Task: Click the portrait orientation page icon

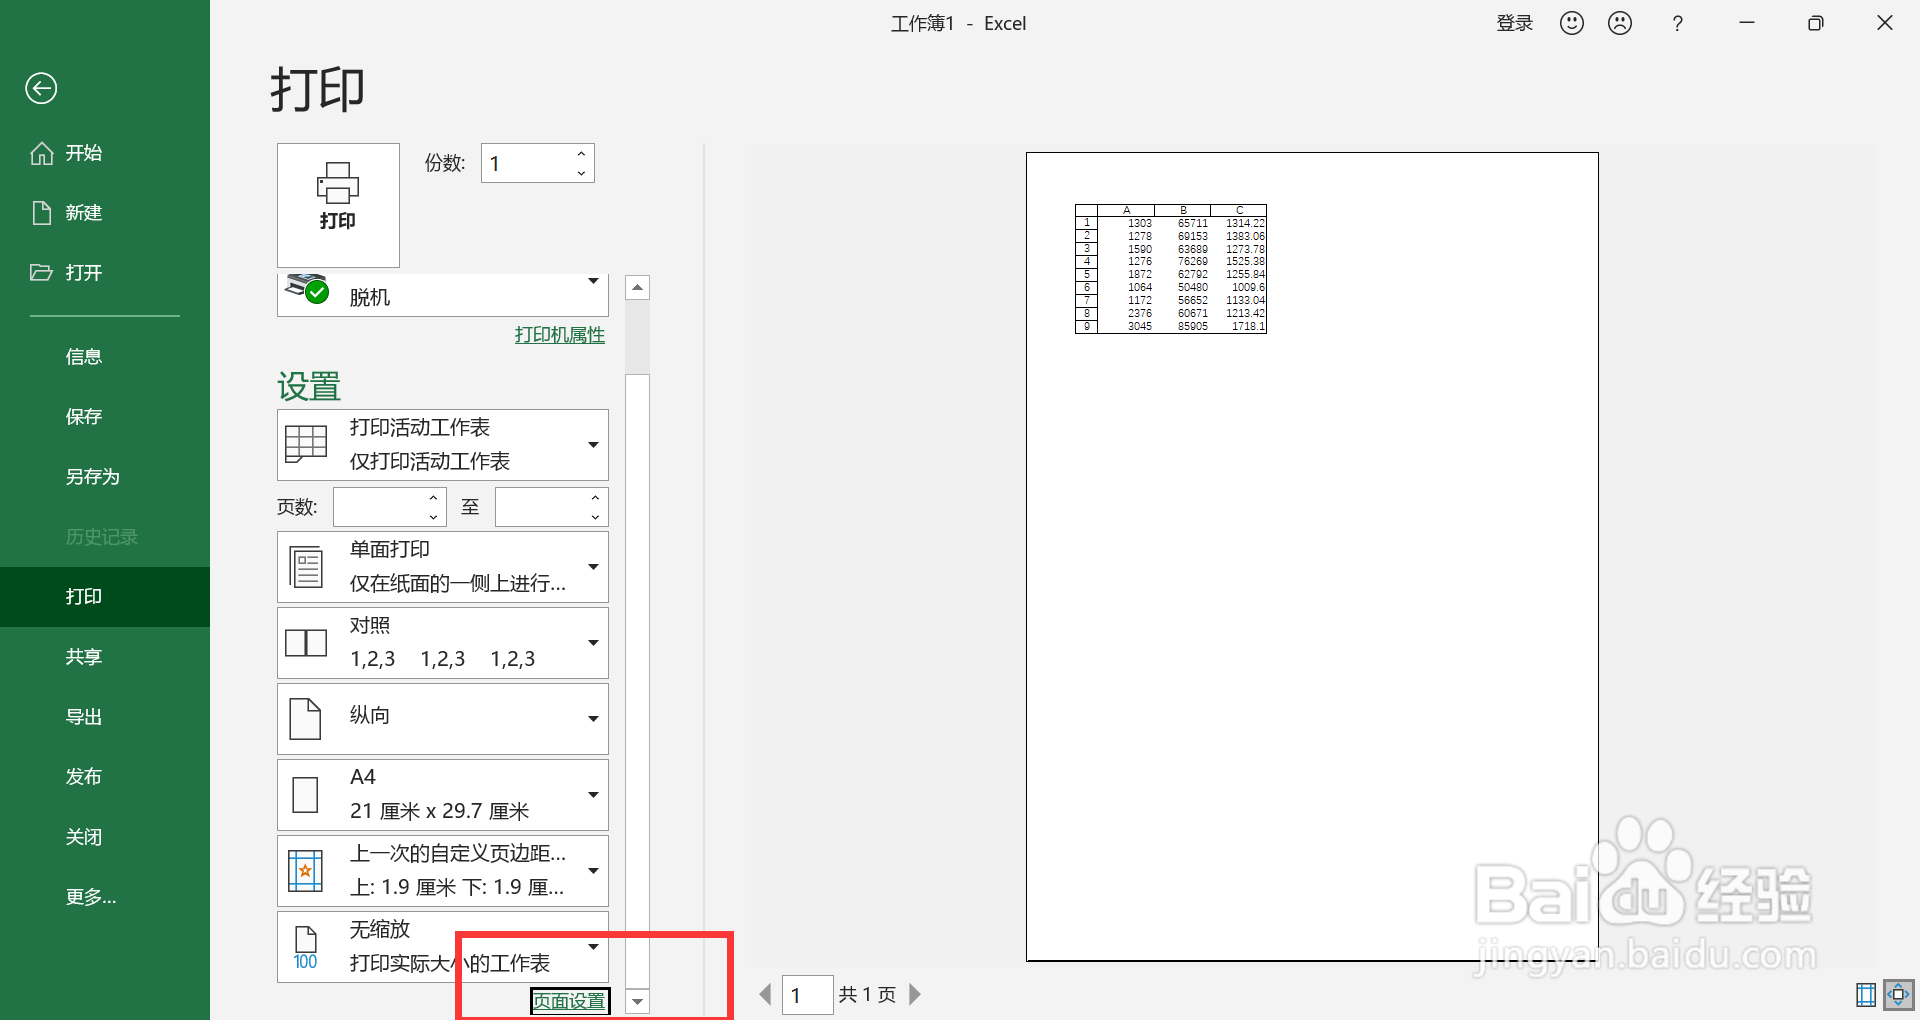Action: [305, 719]
